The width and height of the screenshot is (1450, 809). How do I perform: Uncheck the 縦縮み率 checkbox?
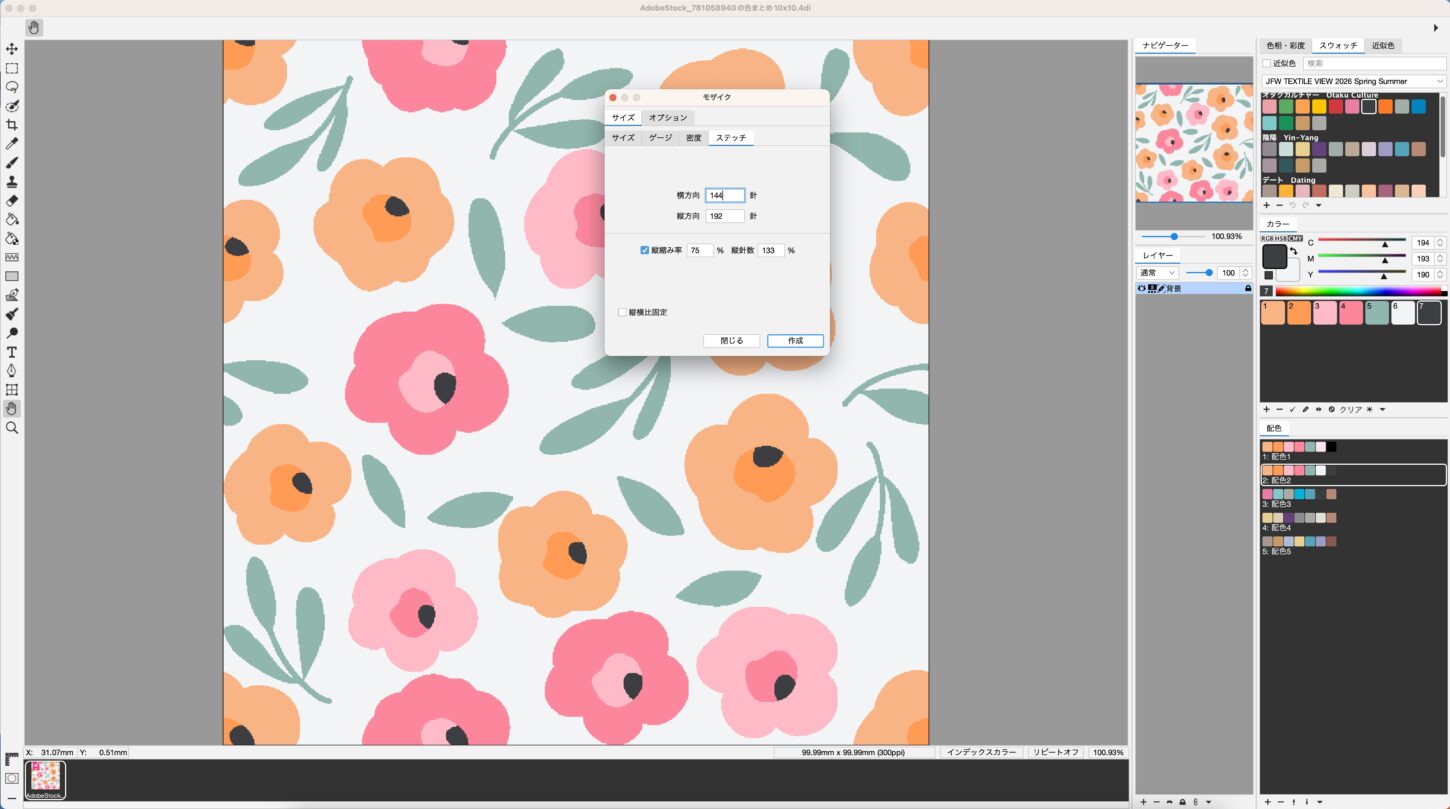tap(645, 250)
